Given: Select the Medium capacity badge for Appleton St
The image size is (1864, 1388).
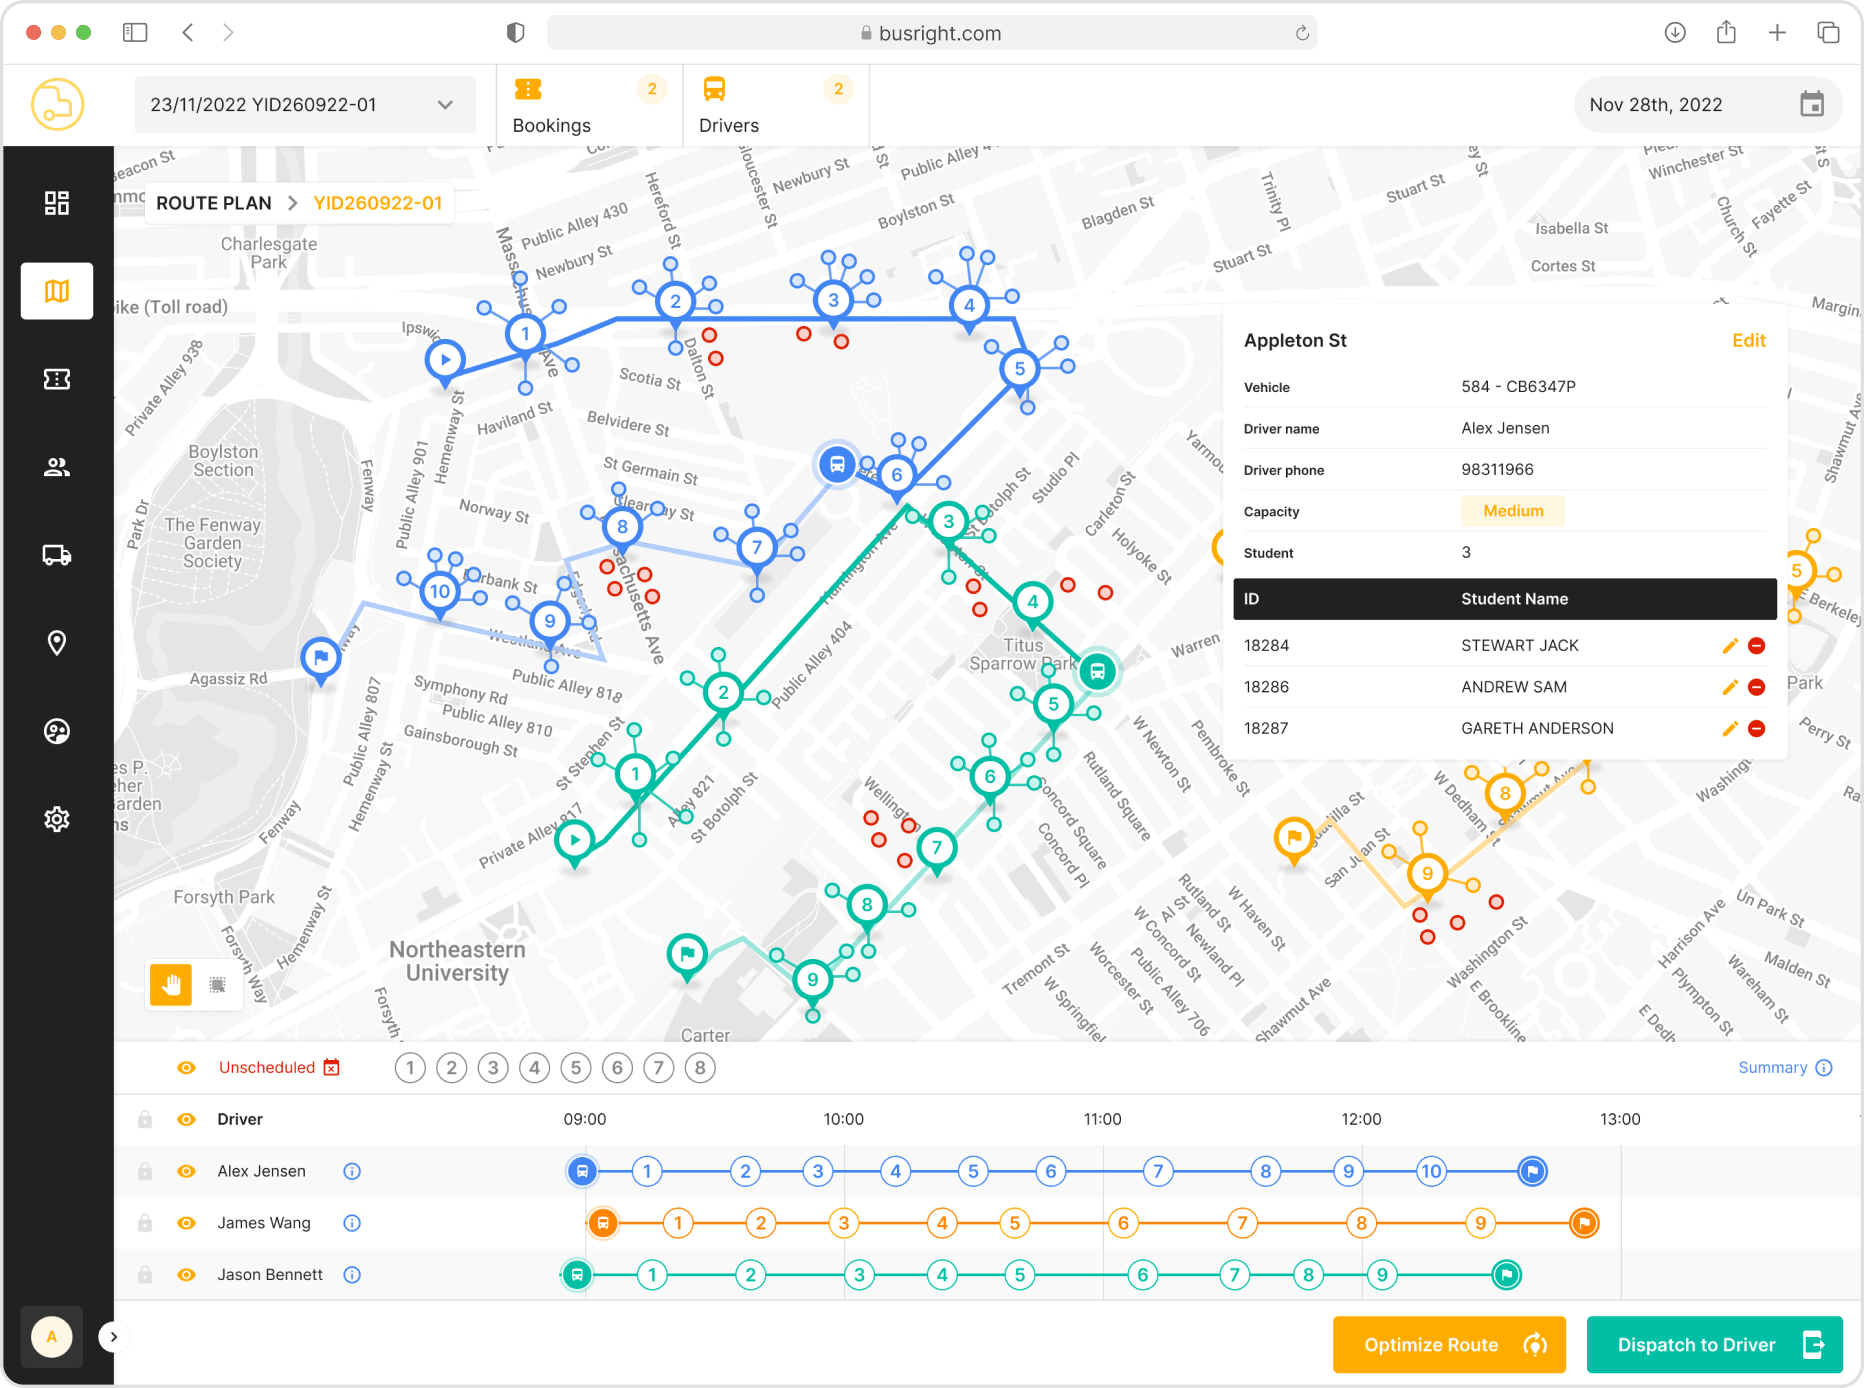Looking at the screenshot, I should (1512, 511).
